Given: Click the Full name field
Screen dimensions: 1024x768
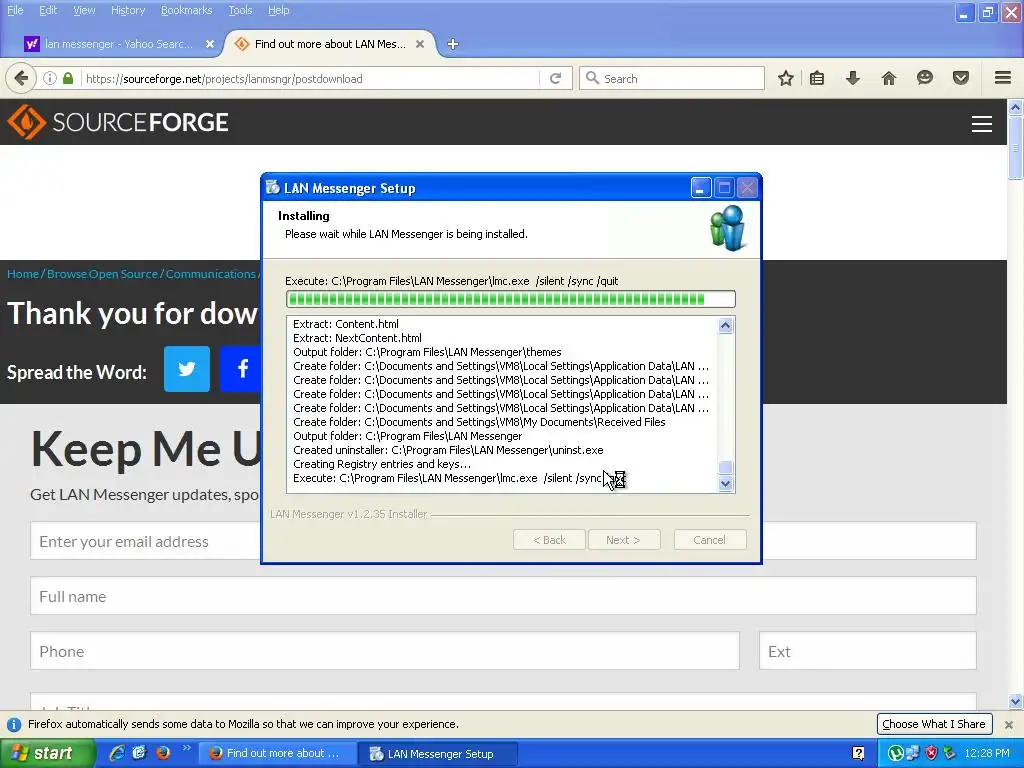Looking at the screenshot, I should [503, 596].
